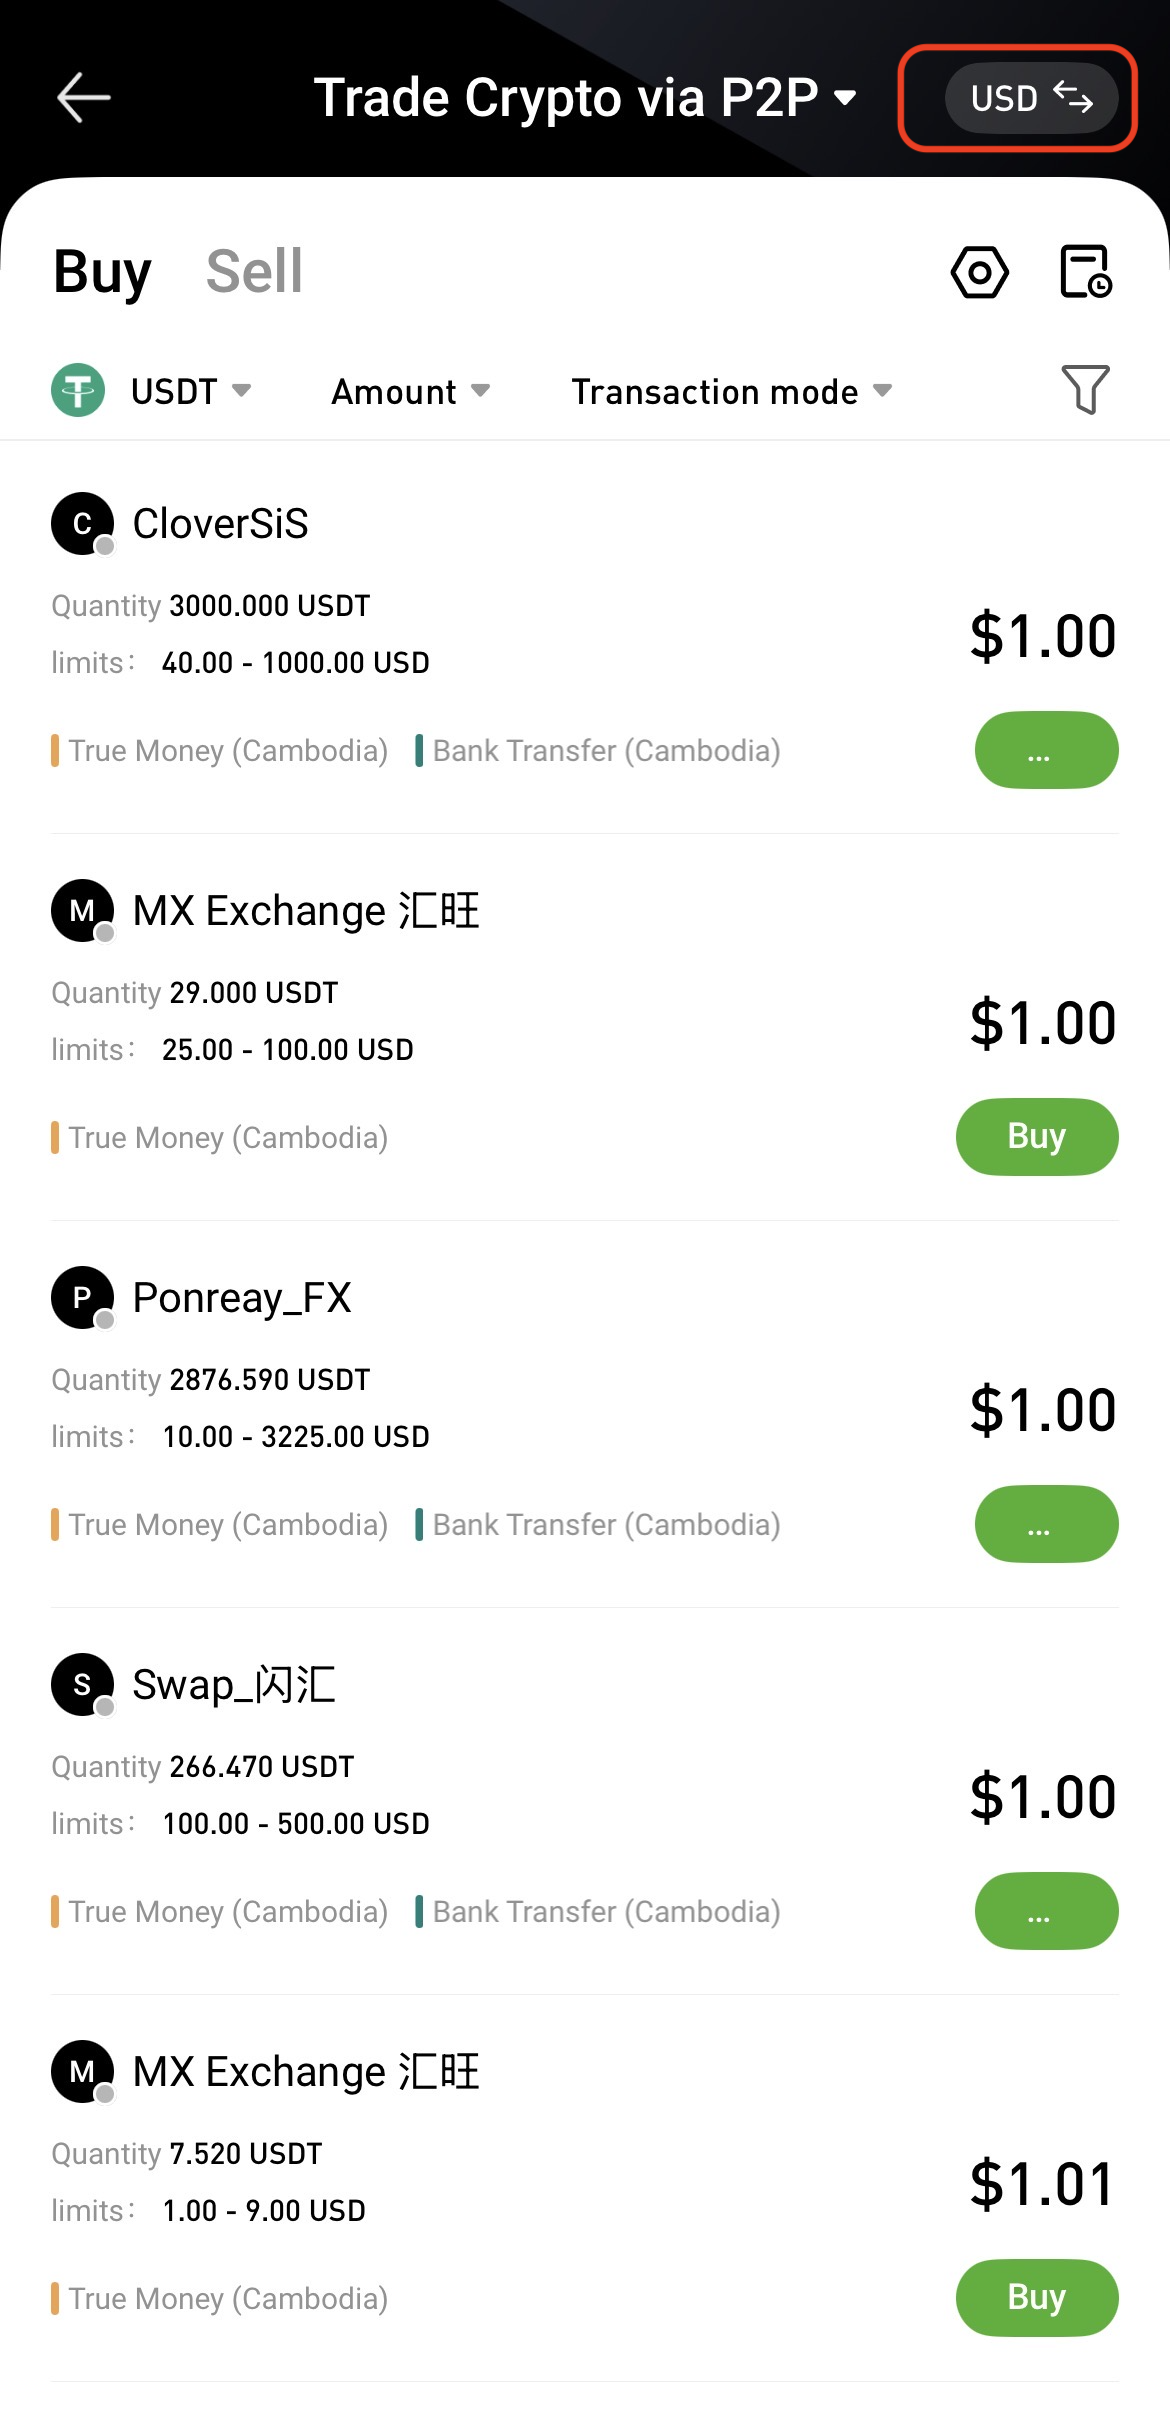Open the hexagon settings icon

(979, 272)
